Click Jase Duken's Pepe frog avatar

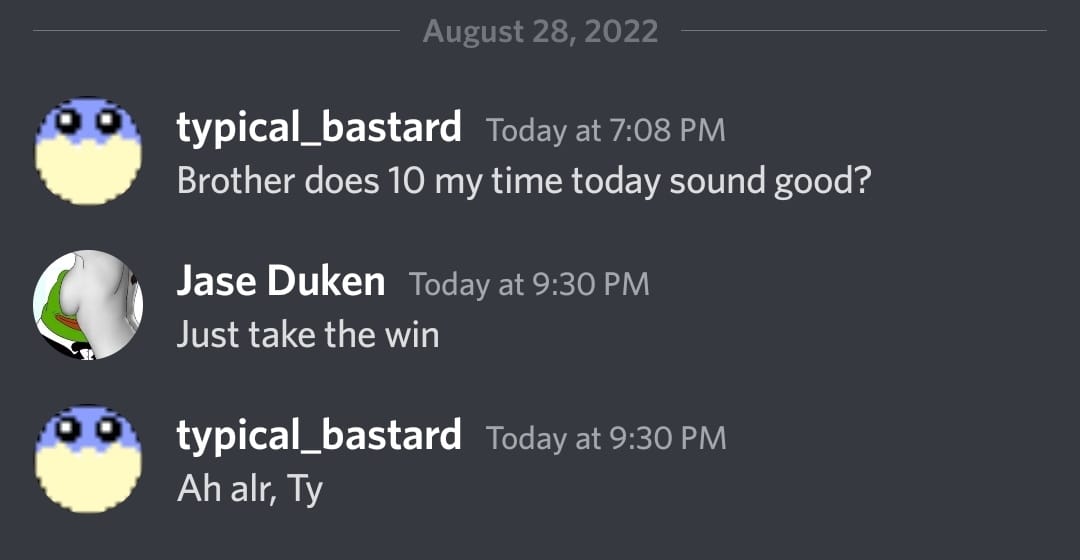(x=88, y=304)
